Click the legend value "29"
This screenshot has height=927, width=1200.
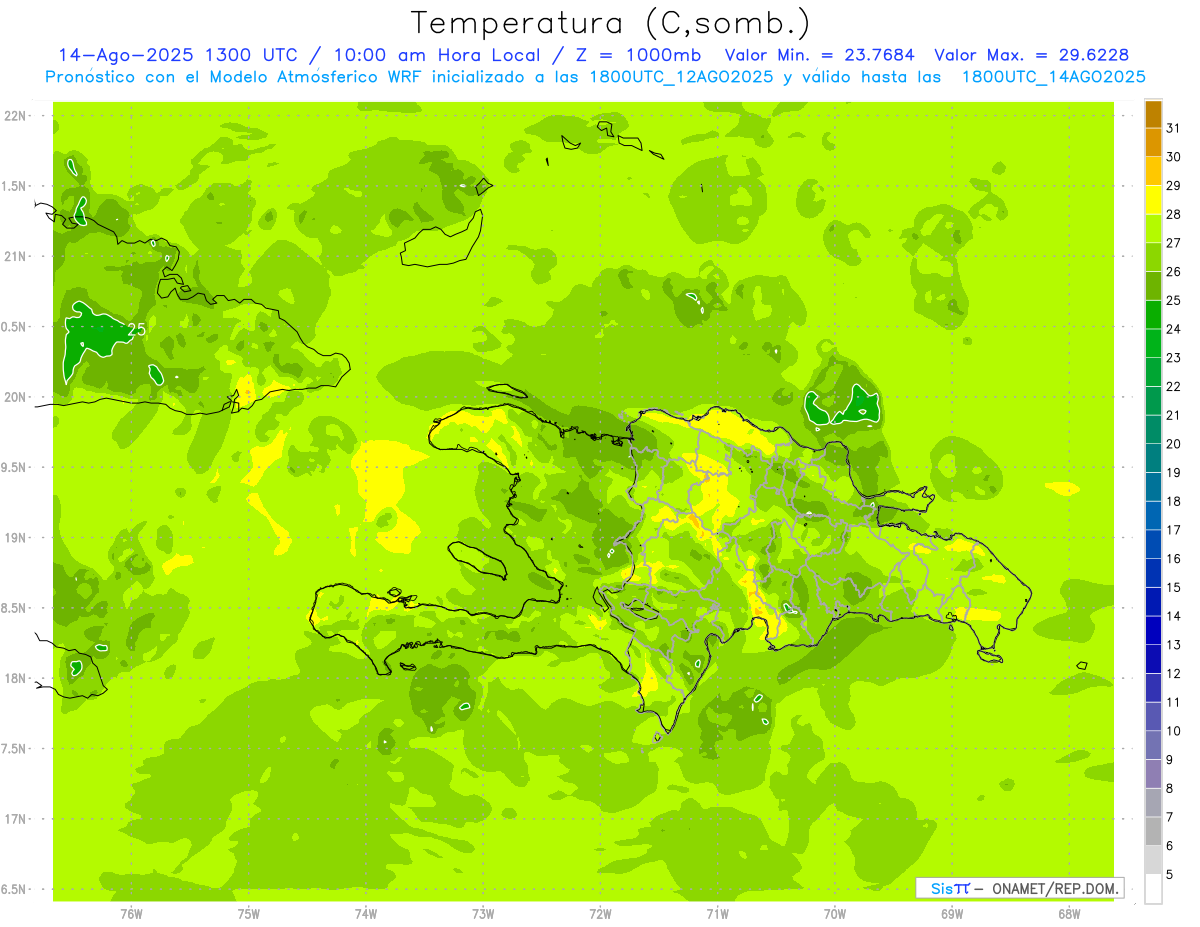(x=1174, y=186)
